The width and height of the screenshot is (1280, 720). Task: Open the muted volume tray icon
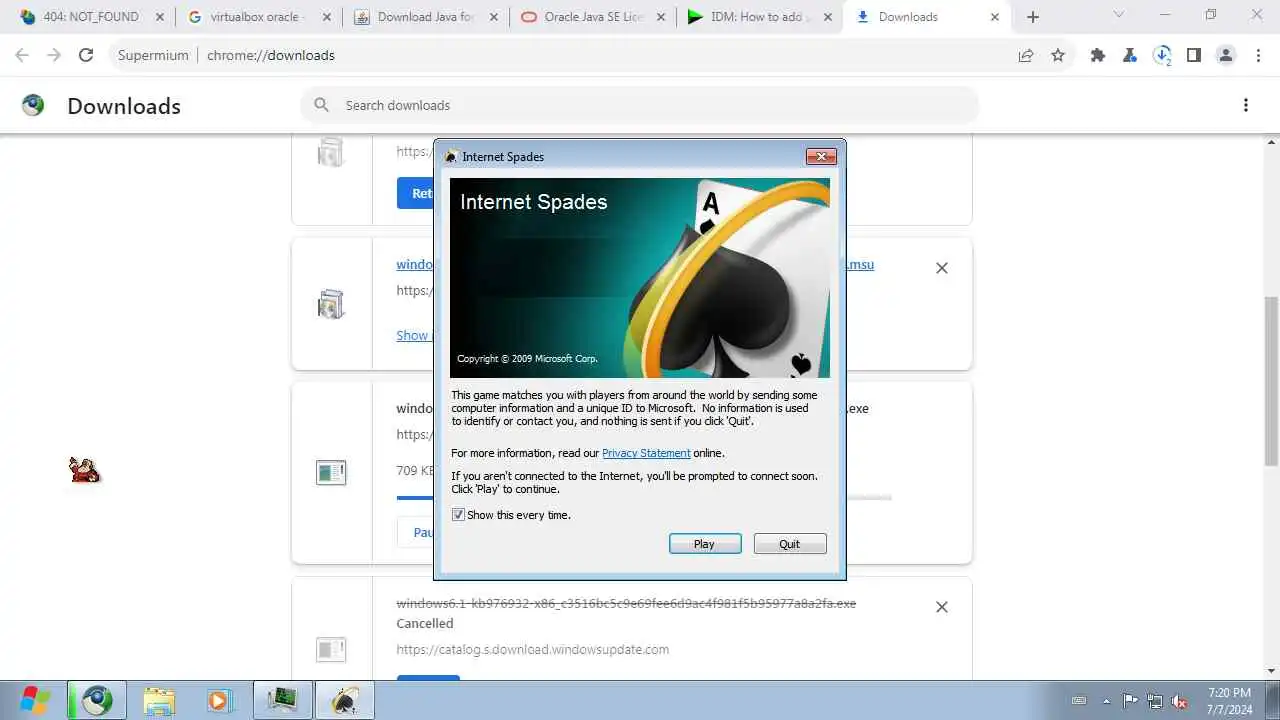click(1180, 701)
